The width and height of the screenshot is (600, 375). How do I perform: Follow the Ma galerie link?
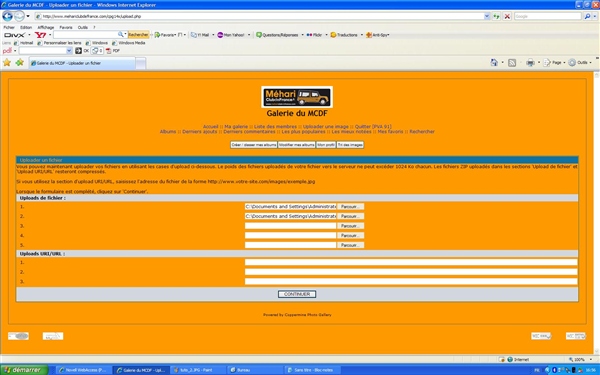coord(236,127)
